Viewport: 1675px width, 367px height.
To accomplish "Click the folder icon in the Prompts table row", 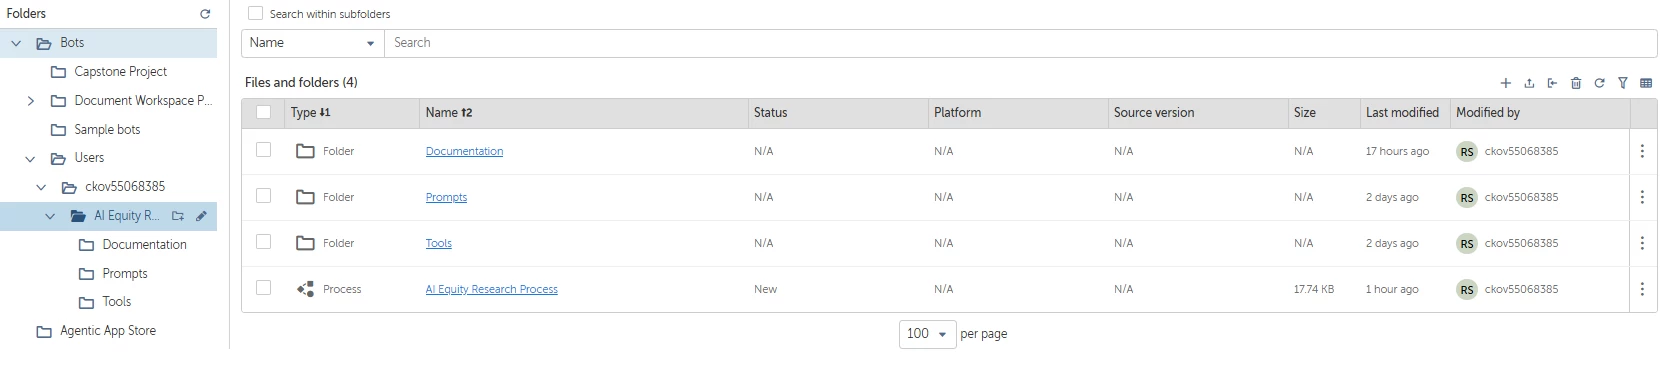I will 305,197.
